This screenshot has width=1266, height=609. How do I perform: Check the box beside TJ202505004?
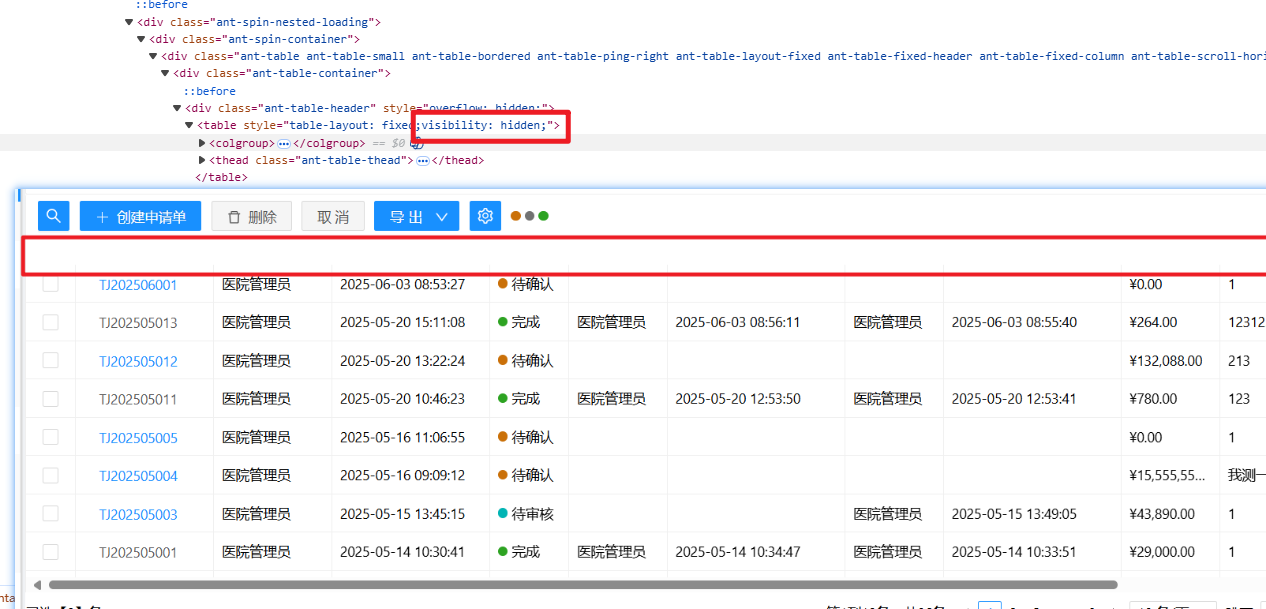pyautogui.click(x=50, y=475)
